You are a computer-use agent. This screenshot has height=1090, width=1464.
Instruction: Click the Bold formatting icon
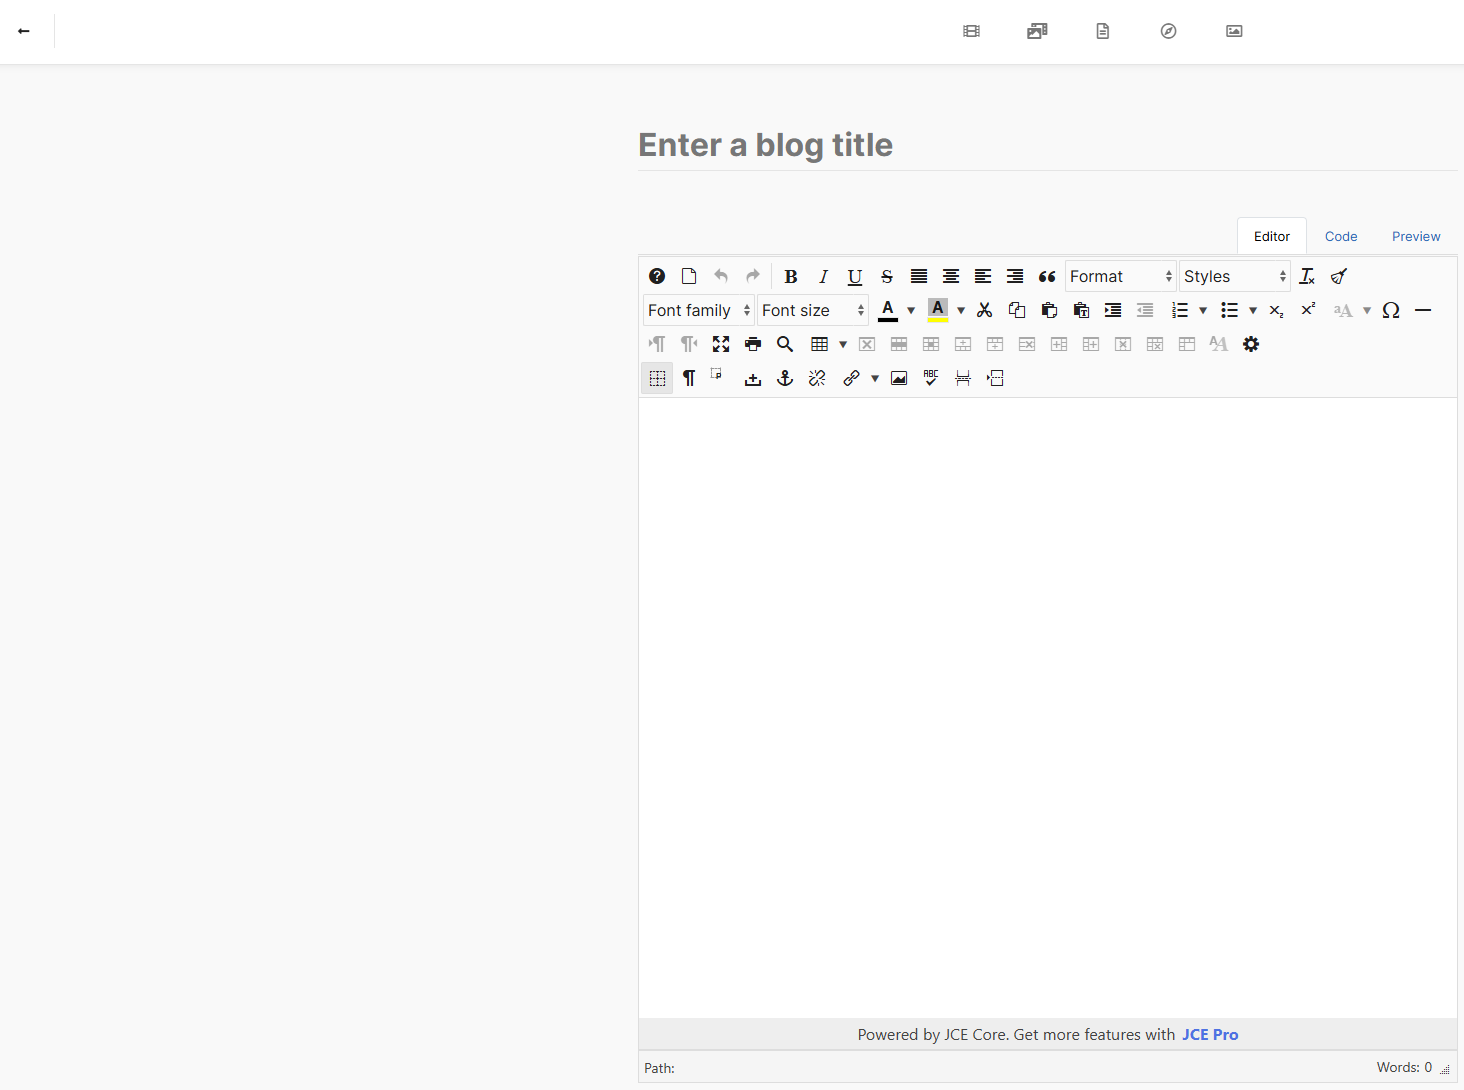tap(790, 277)
